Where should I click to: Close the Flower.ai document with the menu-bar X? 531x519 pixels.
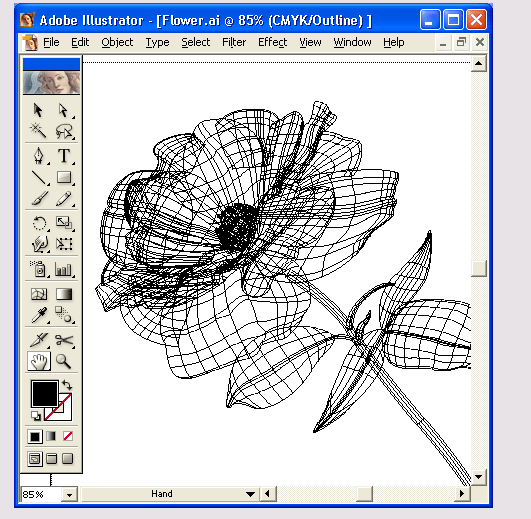pos(480,43)
